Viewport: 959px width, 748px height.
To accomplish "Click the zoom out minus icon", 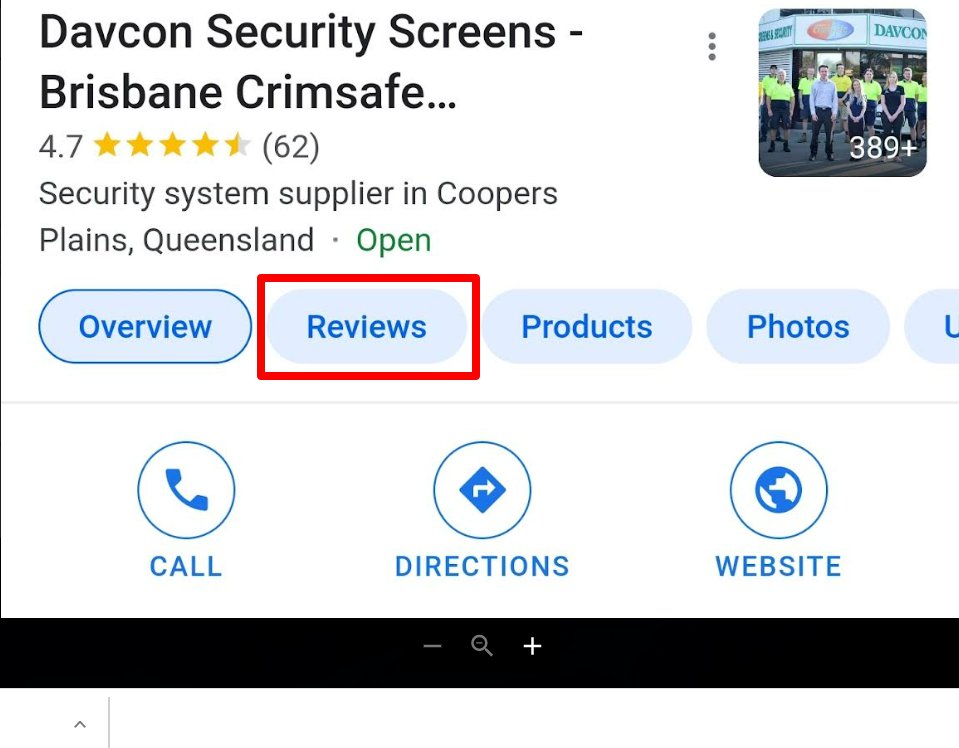I will click(432, 646).
